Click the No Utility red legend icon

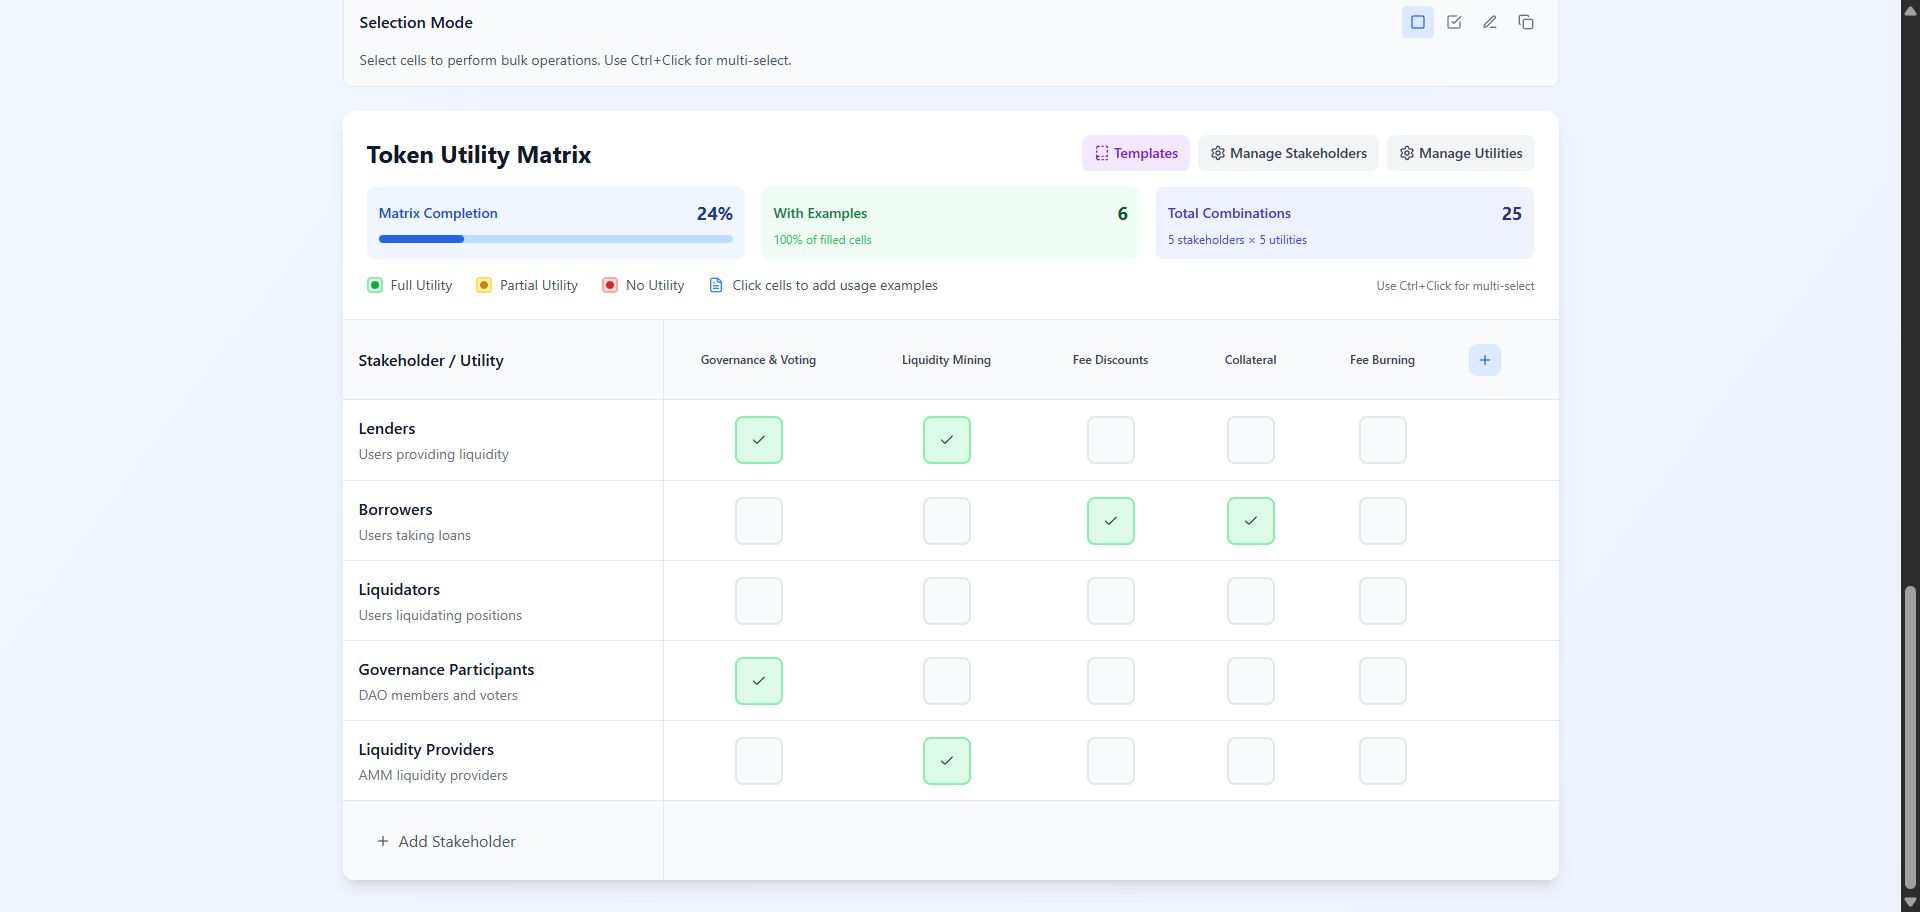pos(610,285)
